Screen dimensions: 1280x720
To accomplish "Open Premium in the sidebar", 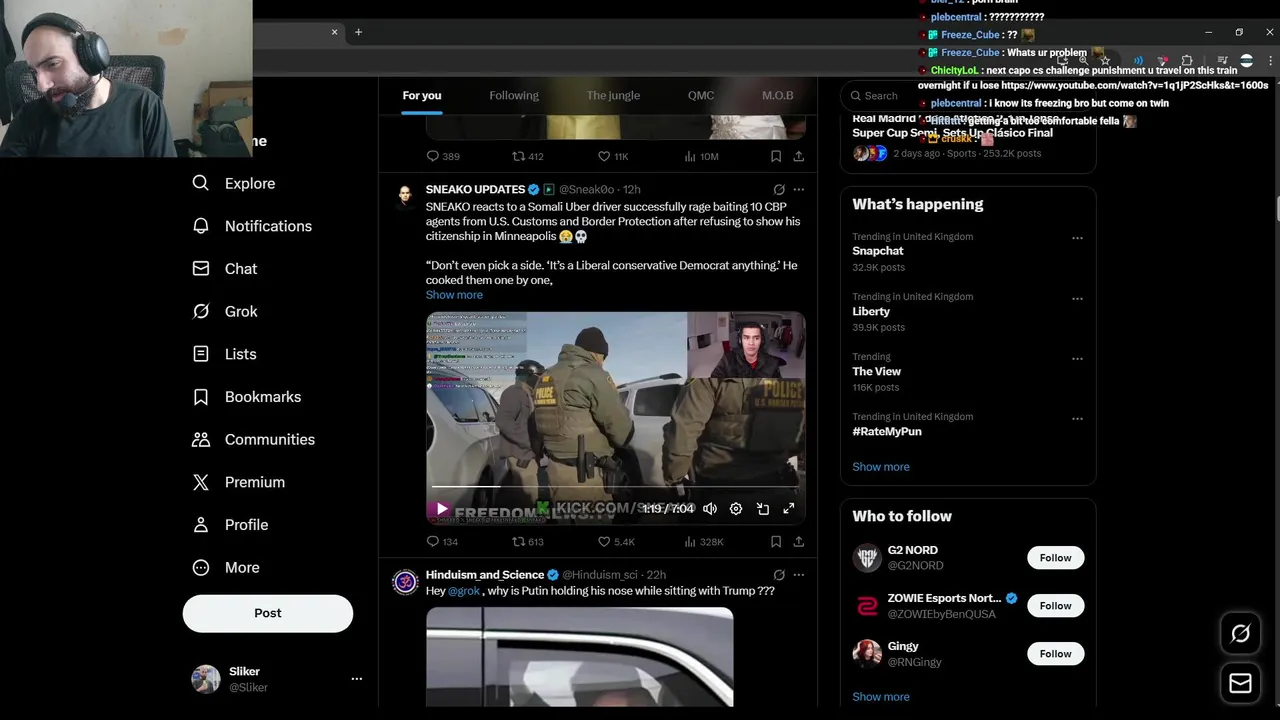I will coord(239,482).
